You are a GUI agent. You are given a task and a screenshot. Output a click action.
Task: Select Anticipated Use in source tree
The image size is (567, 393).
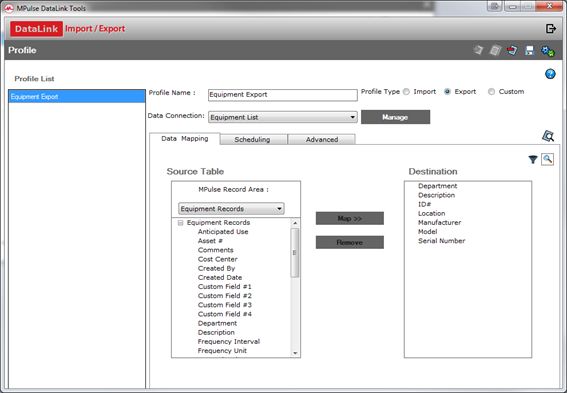223,232
